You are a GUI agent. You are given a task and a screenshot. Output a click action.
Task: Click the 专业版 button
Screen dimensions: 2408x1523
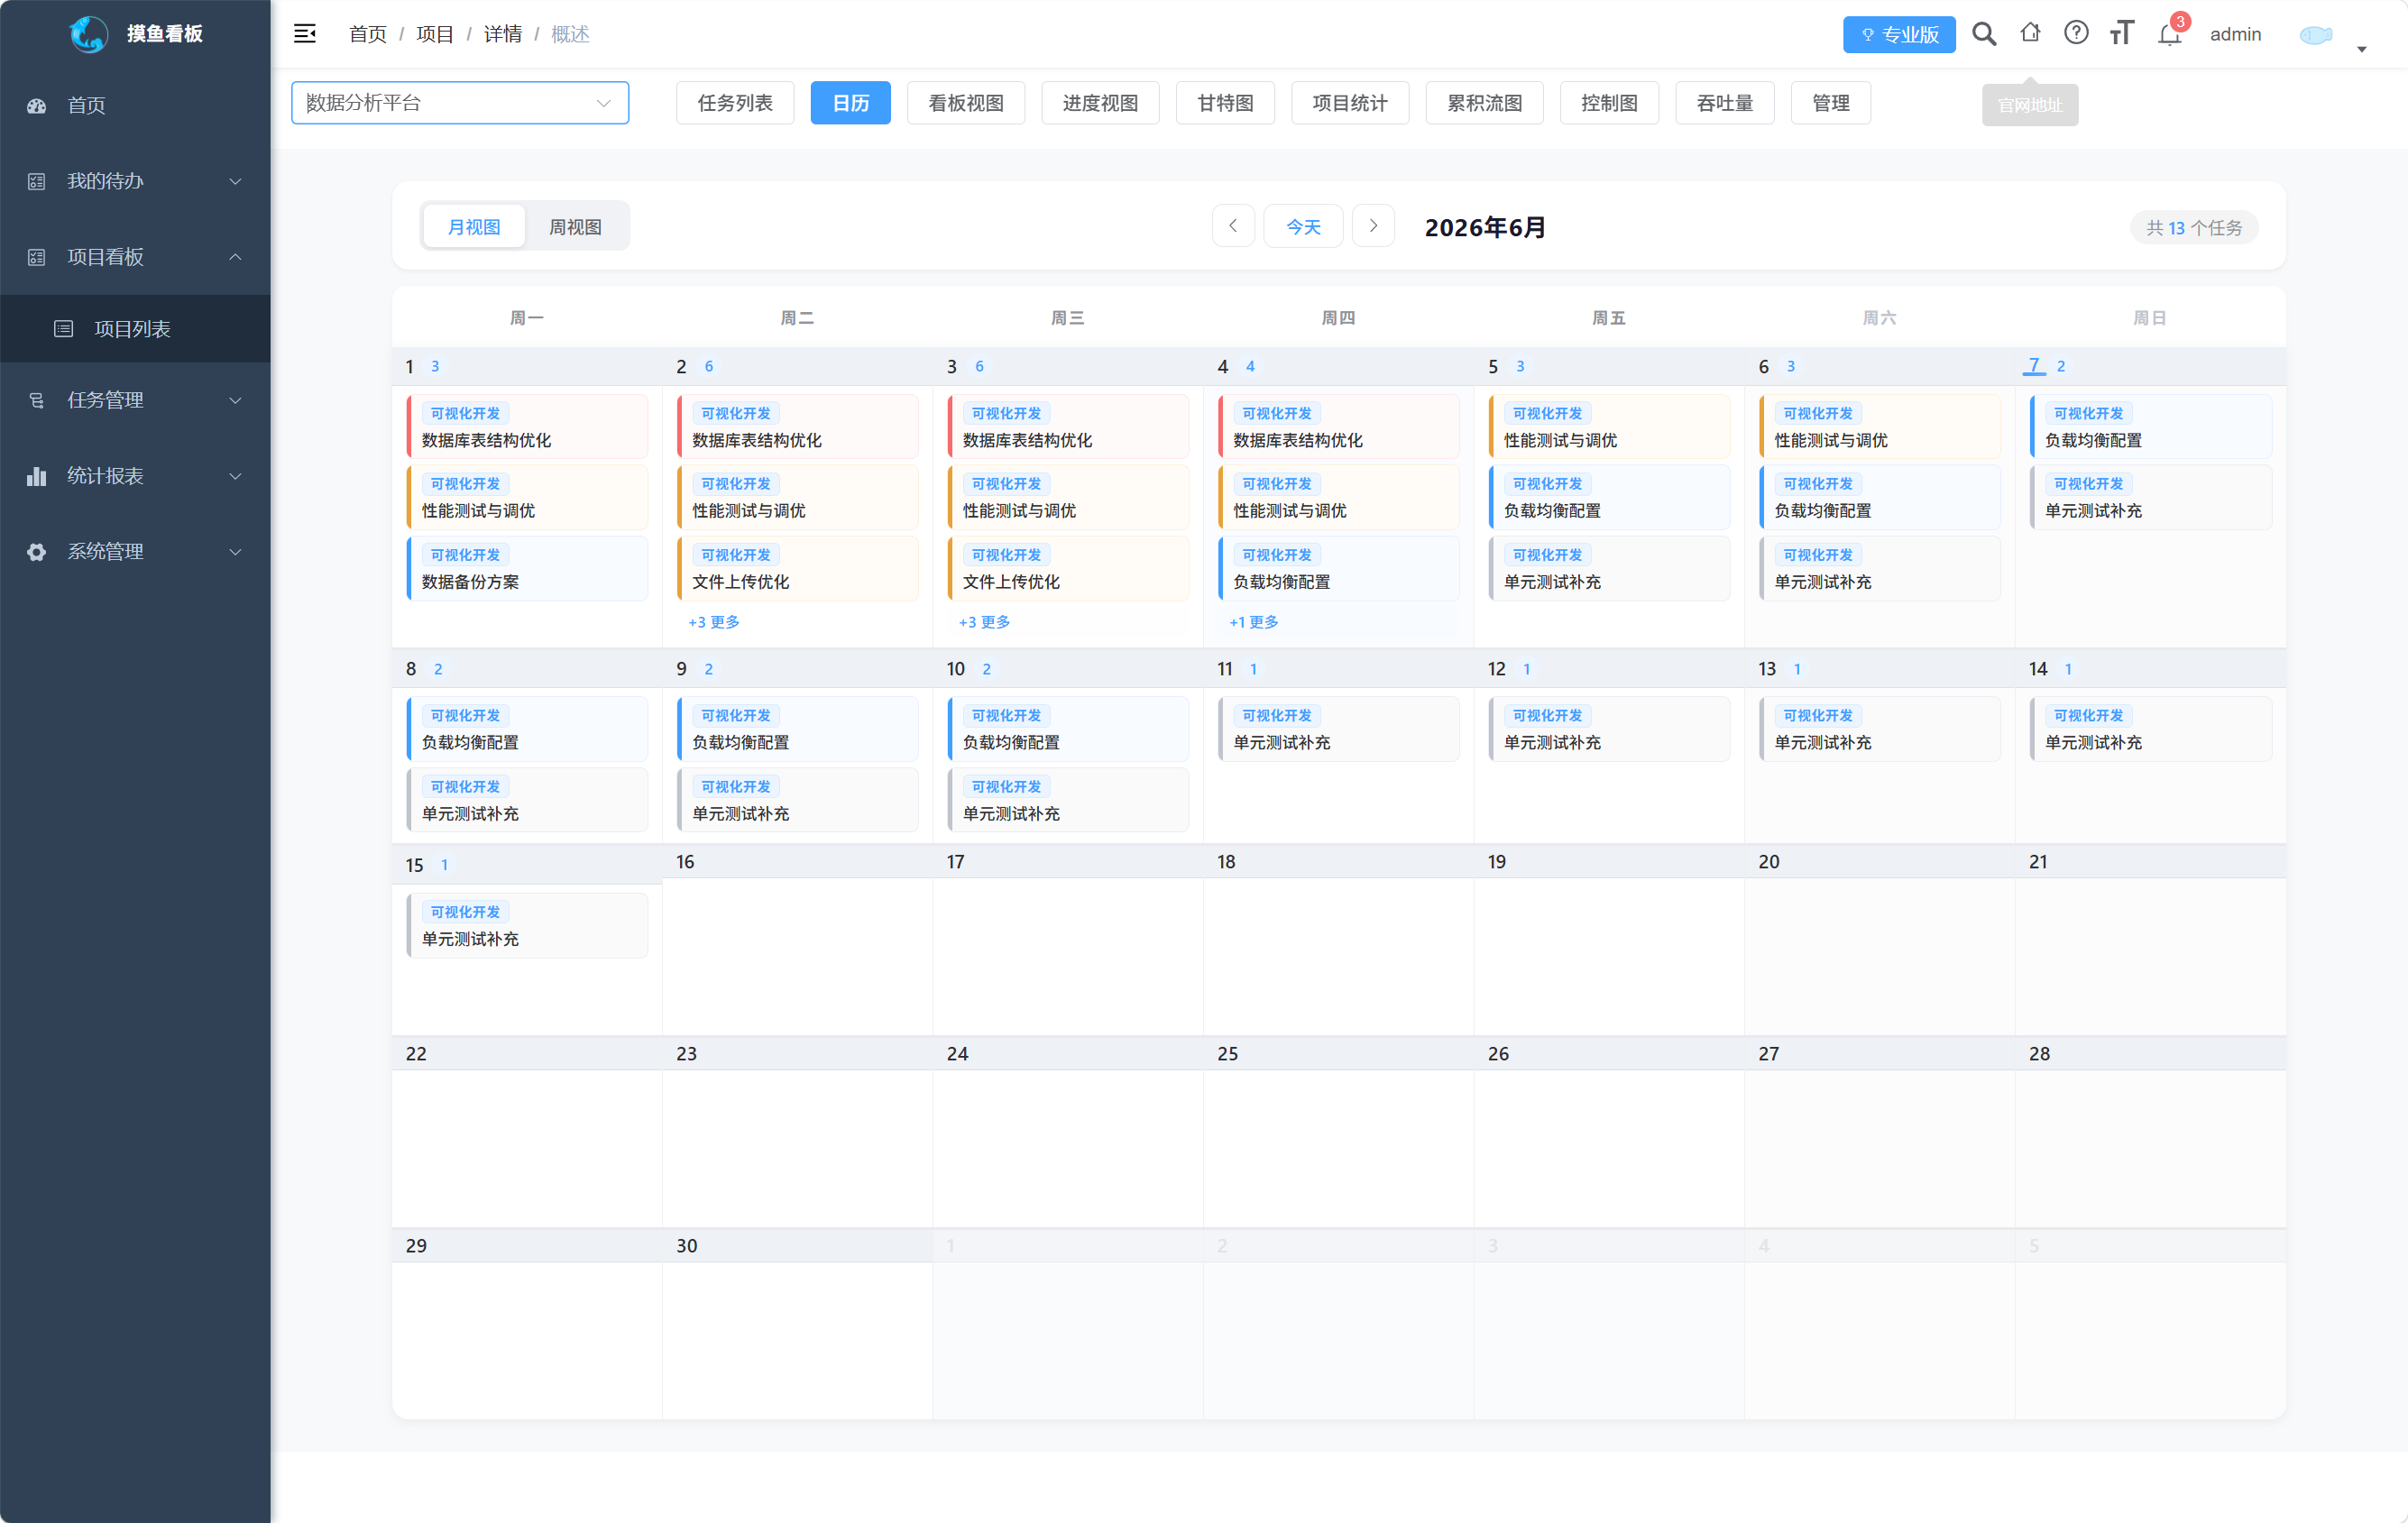[1899, 35]
